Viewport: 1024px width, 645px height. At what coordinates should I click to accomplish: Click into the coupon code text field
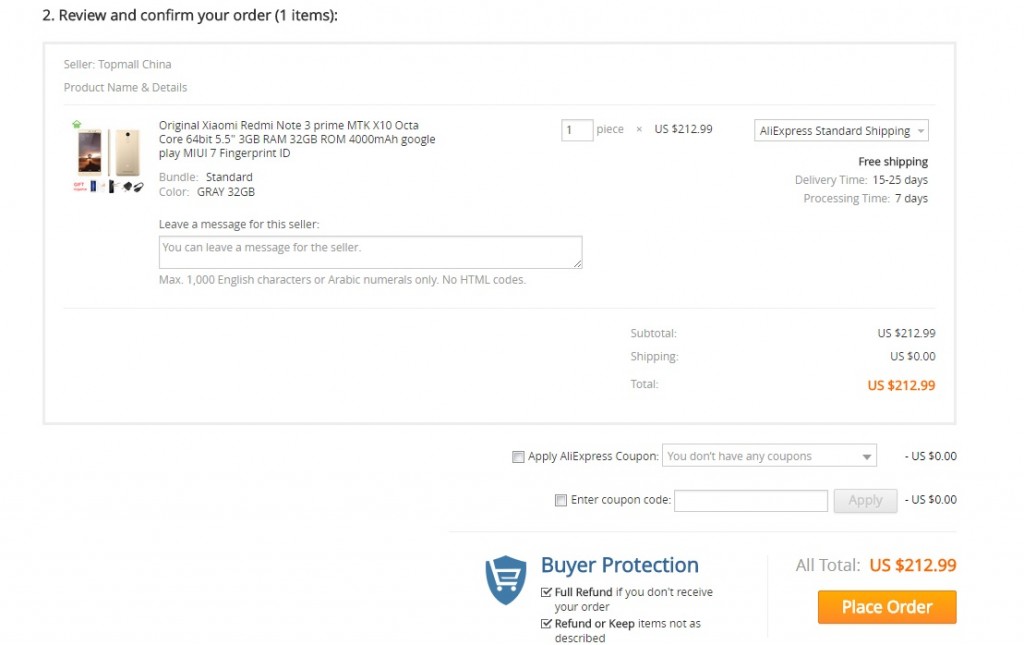tap(751, 500)
